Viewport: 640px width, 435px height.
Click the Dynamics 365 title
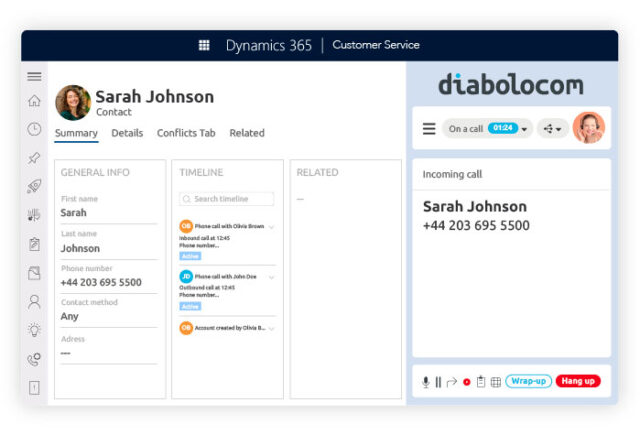pos(269,45)
